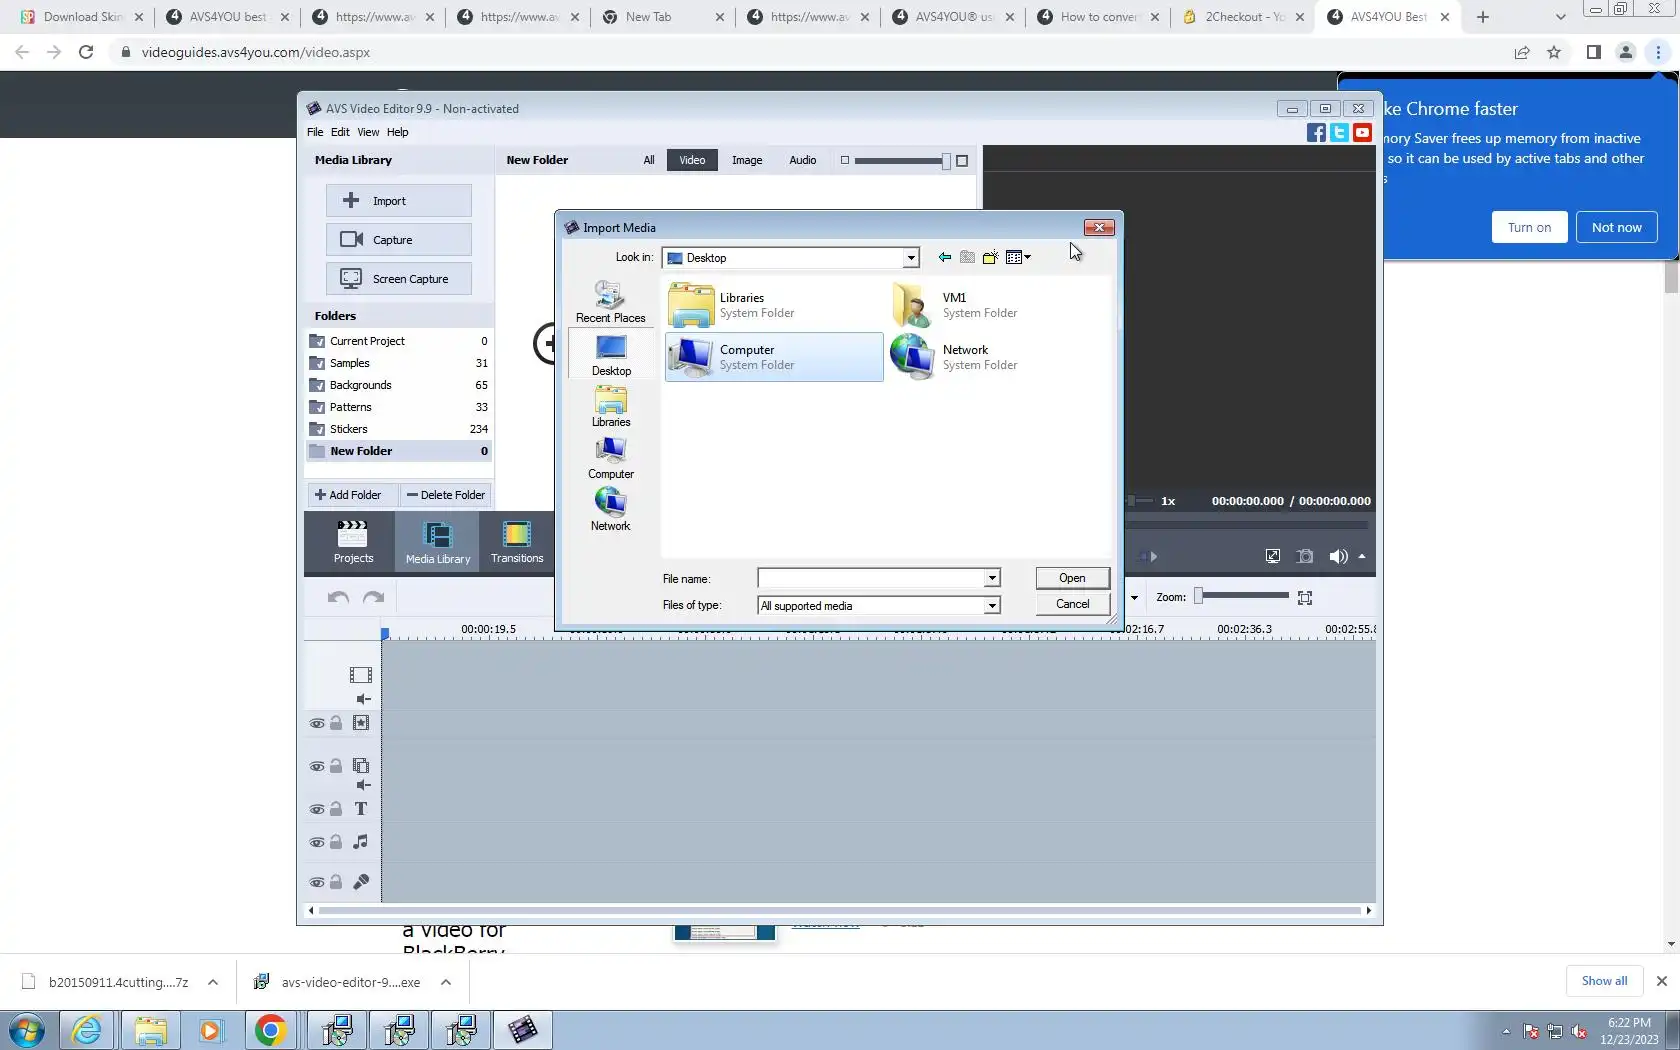Go back to last folder in Import Media

click(x=944, y=258)
